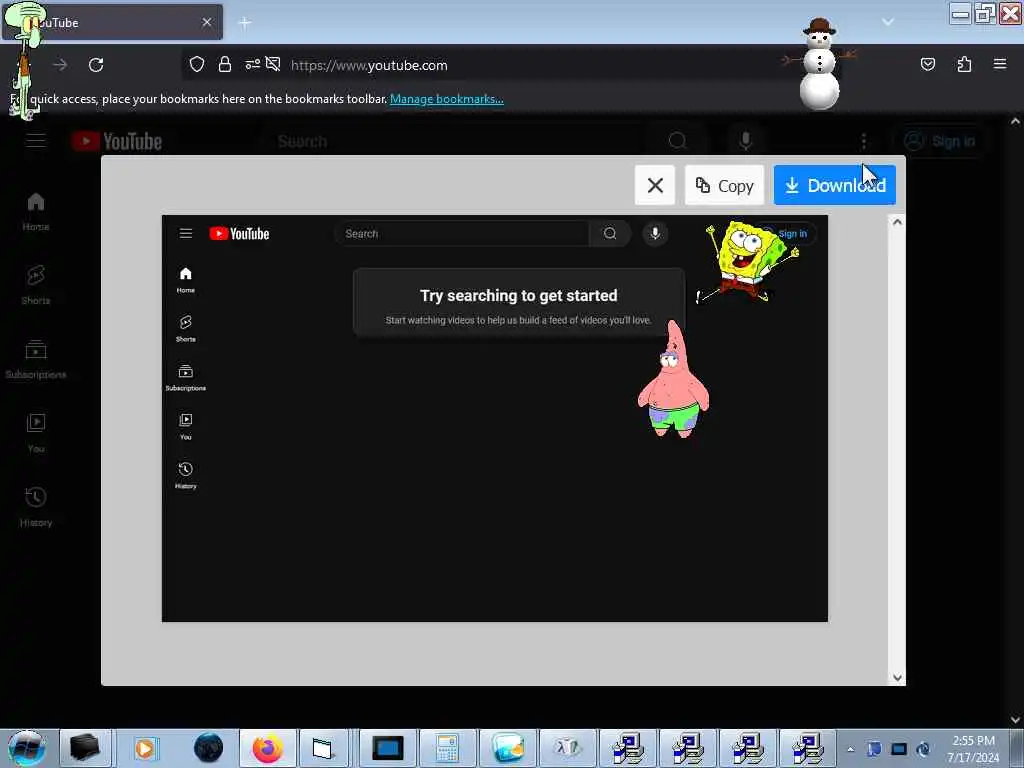Open the Extensions puzzle icon
The width and height of the screenshot is (1024, 768).
pyautogui.click(x=964, y=65)
